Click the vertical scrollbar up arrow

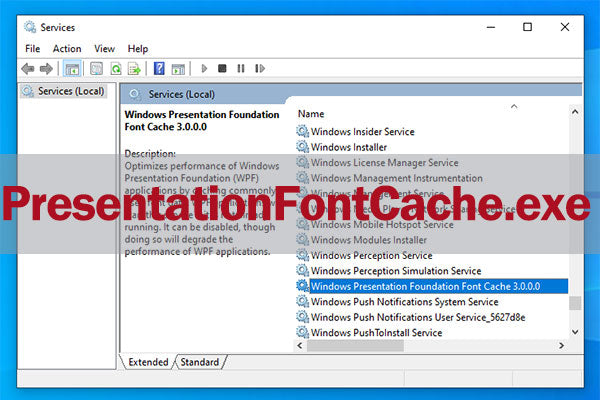pyautogui.click(x=575, y=112)
